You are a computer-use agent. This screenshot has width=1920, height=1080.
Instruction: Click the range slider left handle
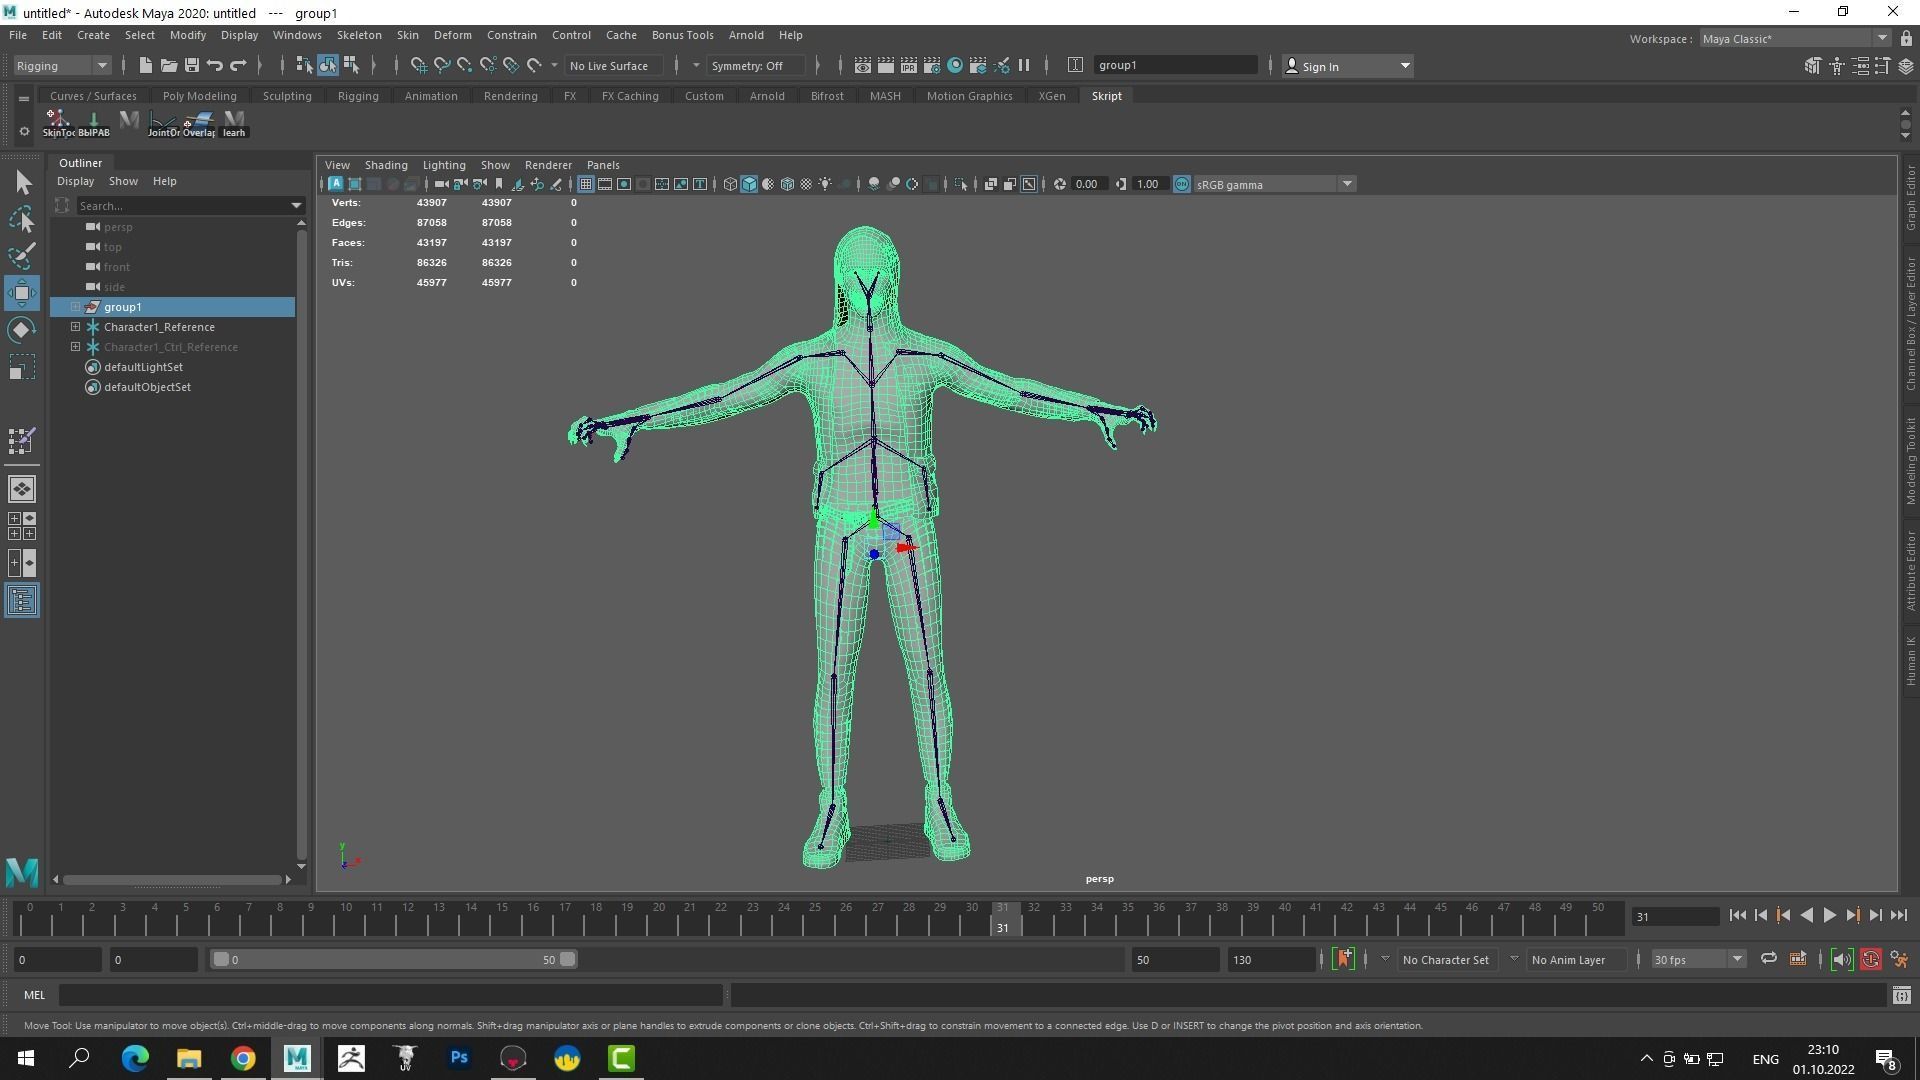click(221, 960)
